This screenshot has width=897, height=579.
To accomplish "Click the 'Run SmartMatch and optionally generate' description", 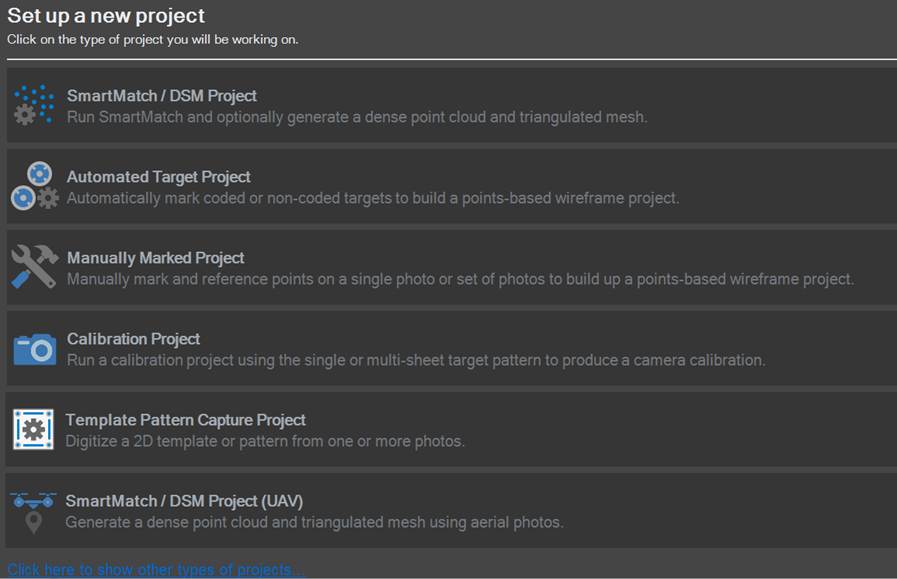I will [x=357, y=117].
